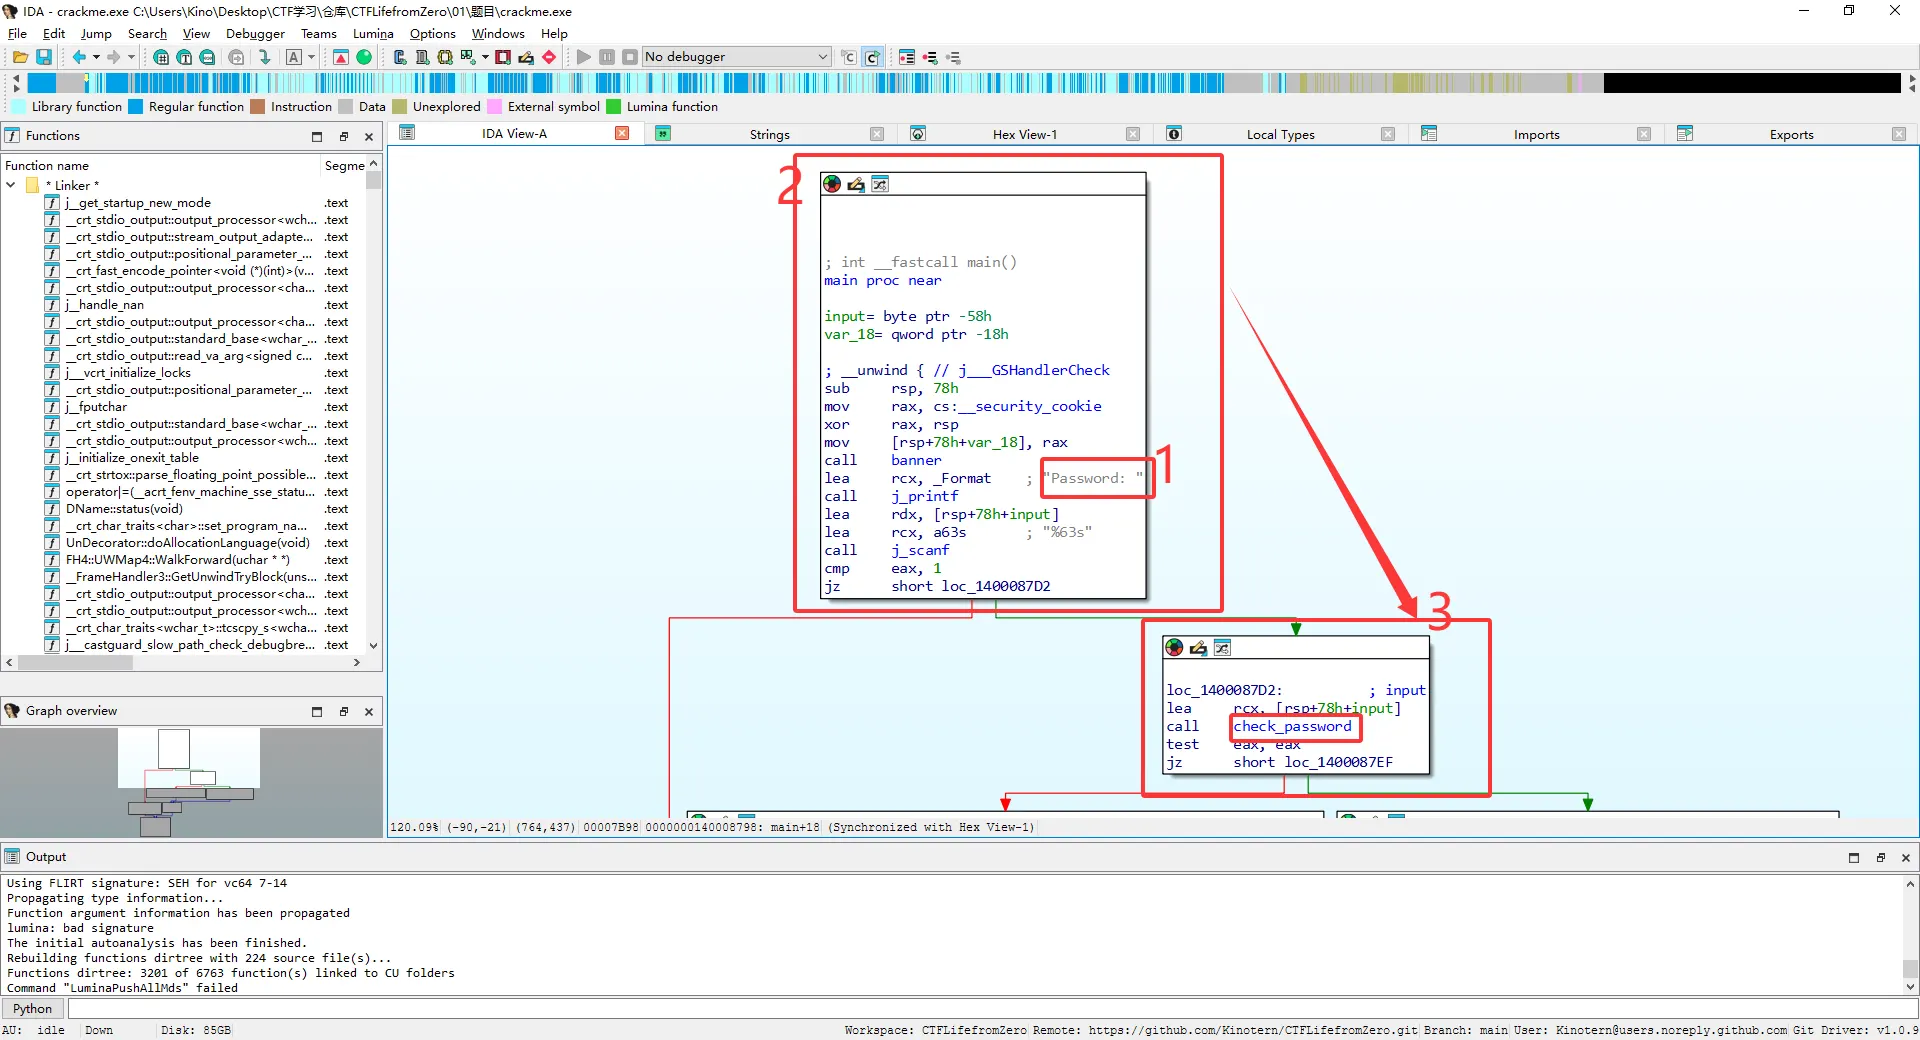This screenshot has width=1920, height=1040.
Task: Open the Debugger menu
Action: tap(255, 33)
